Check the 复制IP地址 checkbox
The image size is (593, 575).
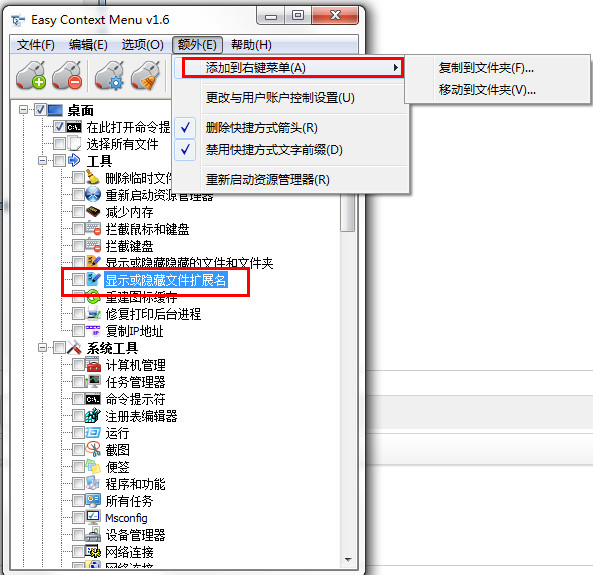point(78,330)
